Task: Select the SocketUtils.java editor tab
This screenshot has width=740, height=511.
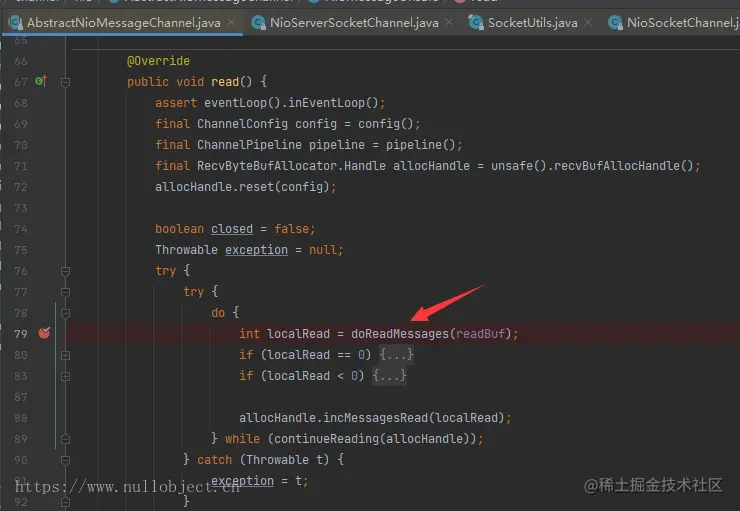Action: [x=532, y=23]
